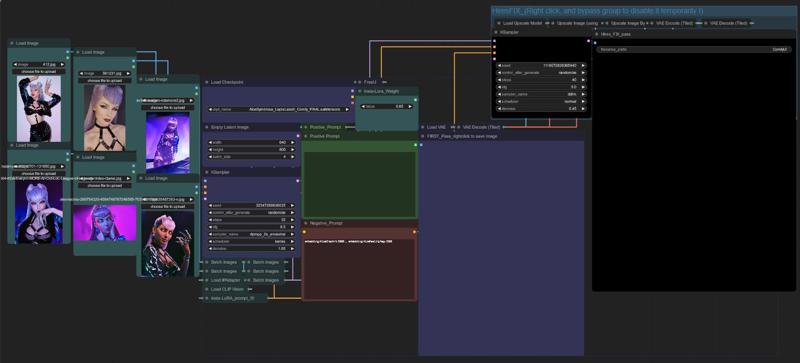
Task: Decrease the Insta-Lora_Weight value with left arrow
Action: 363,106
